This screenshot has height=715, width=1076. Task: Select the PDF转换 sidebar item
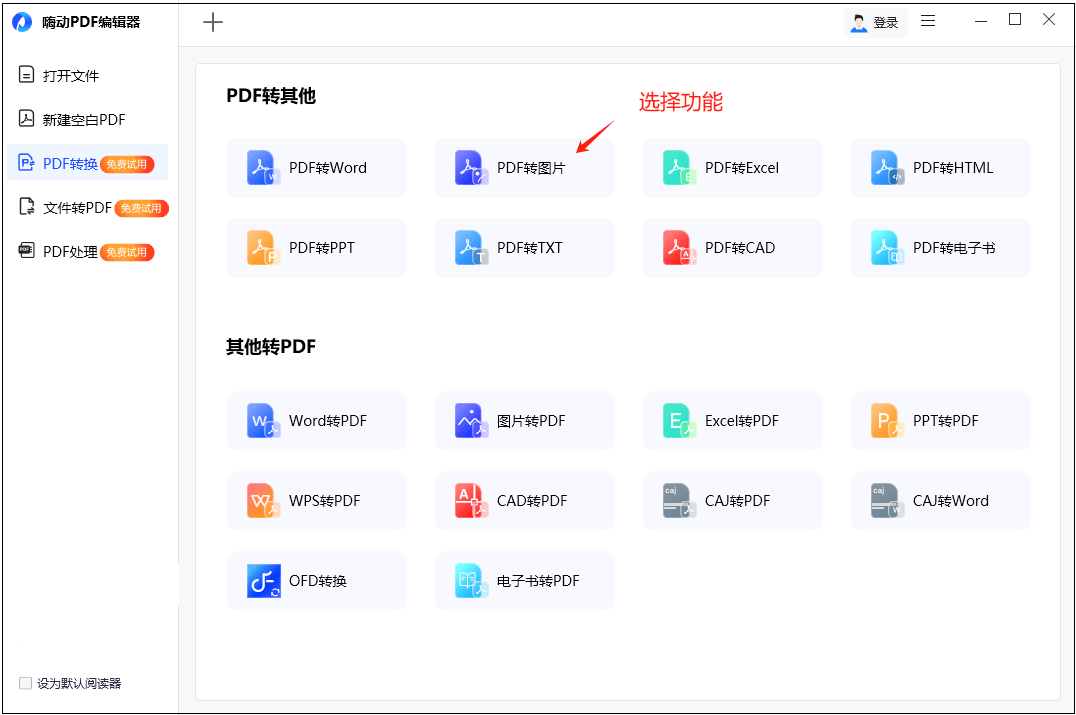pos(70,164)
